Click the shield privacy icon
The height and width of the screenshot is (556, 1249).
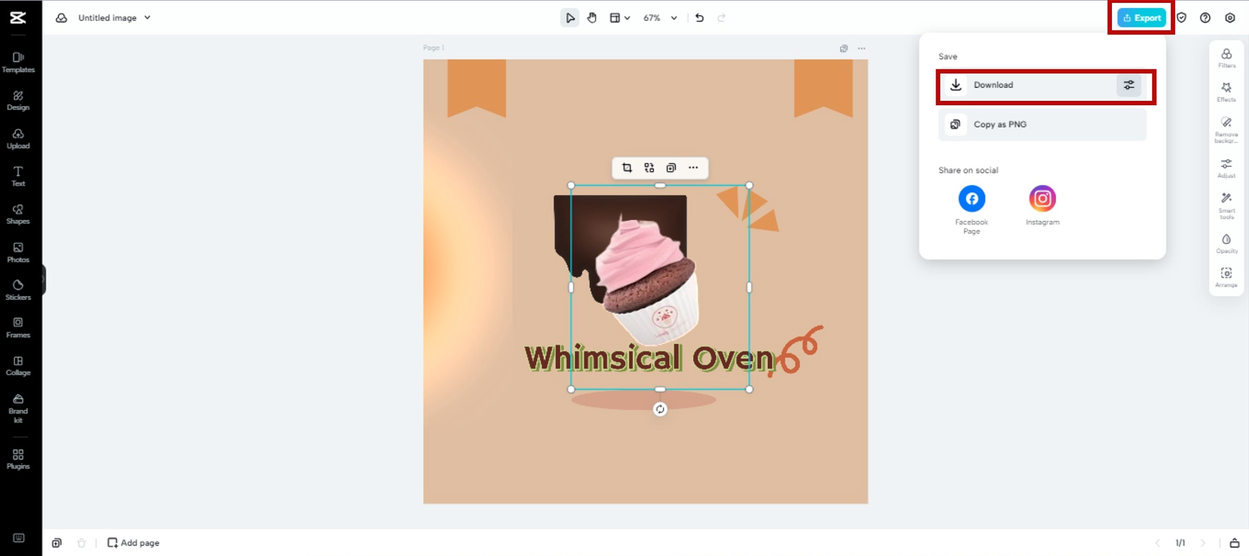[x=1181, y=18]
